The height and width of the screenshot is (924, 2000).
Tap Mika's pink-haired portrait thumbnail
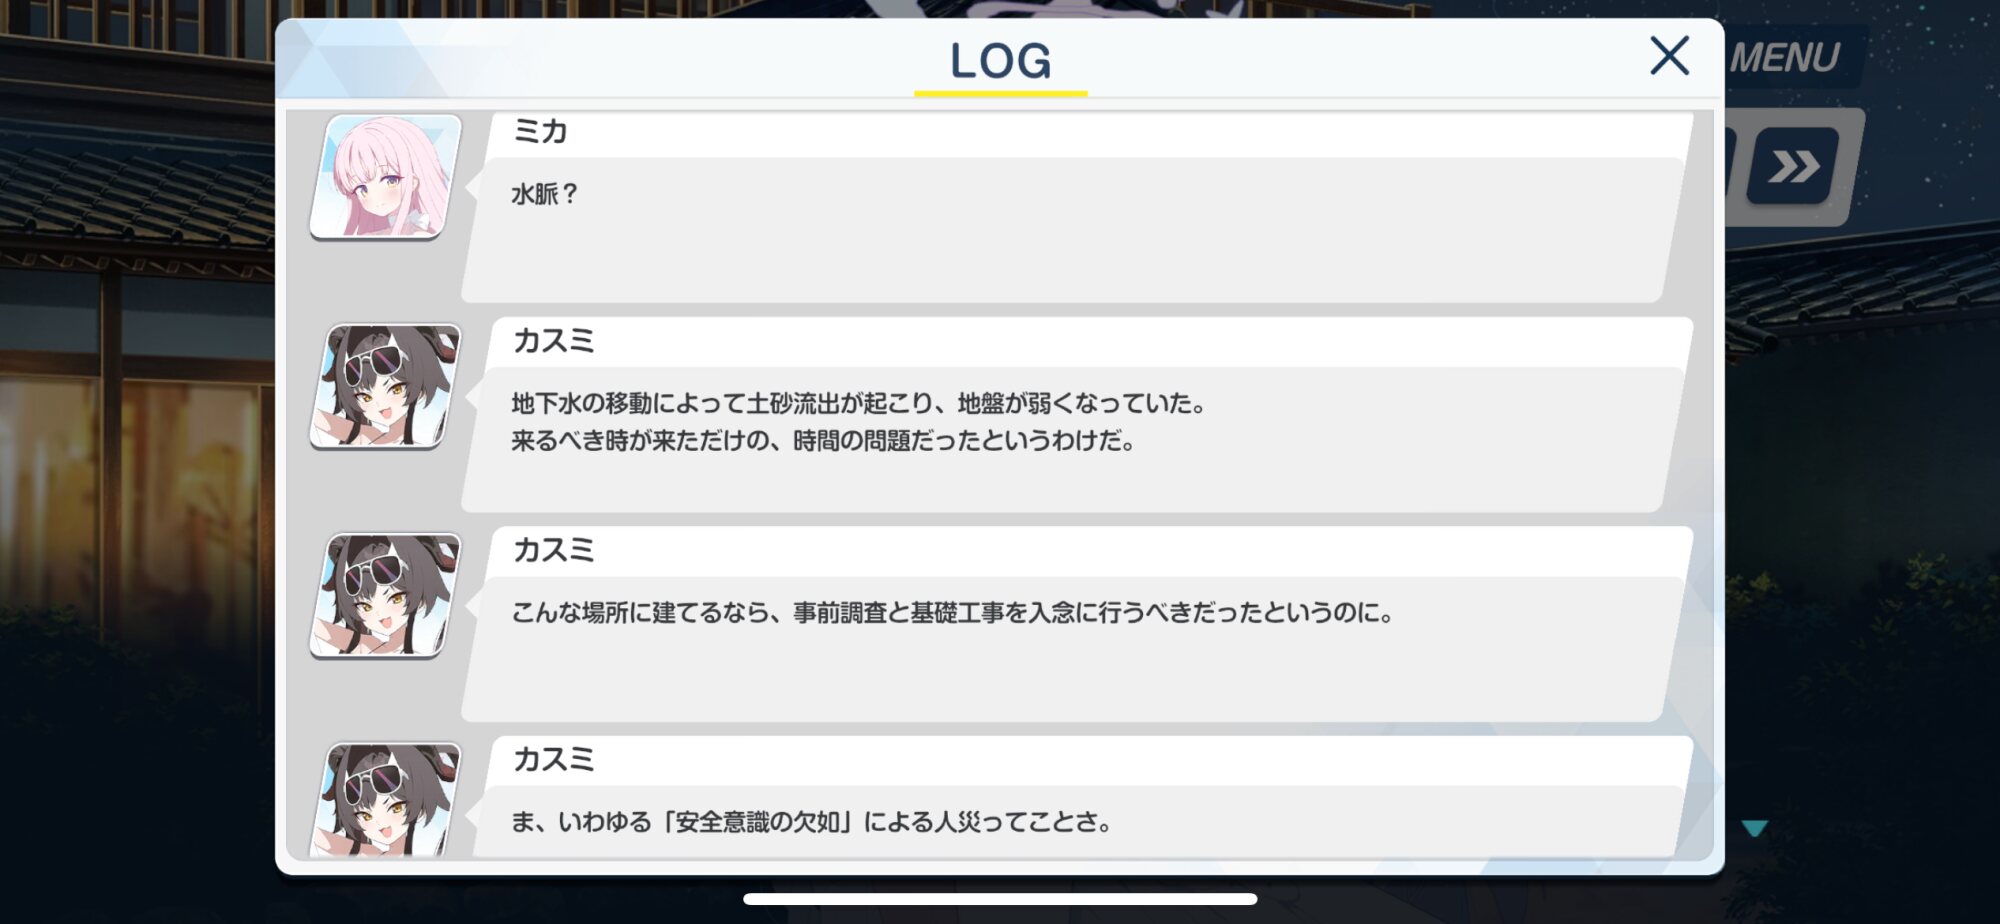pyautogui.click(x=385, y=176)
